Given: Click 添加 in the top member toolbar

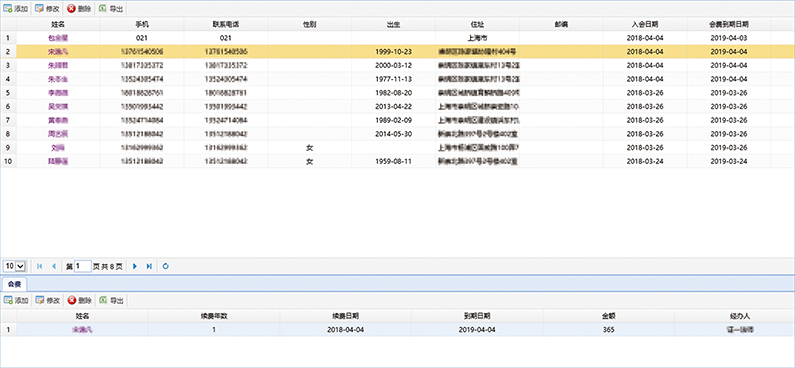Looking at the screenshot, I should point(16,9).
